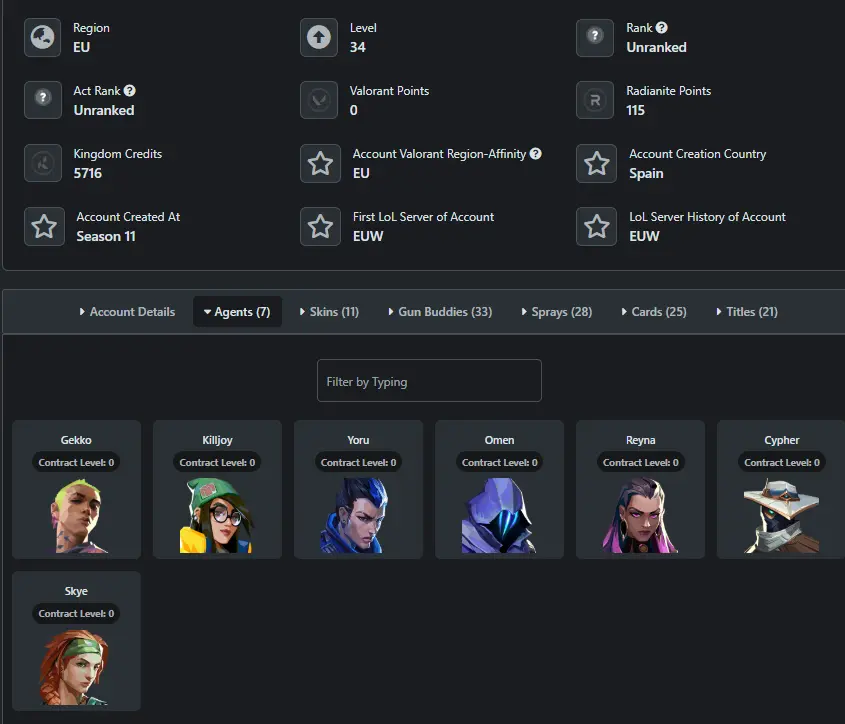Click the help icon beside Act Rank
This screenshot has width=845, height=724.
click(129, 91)
